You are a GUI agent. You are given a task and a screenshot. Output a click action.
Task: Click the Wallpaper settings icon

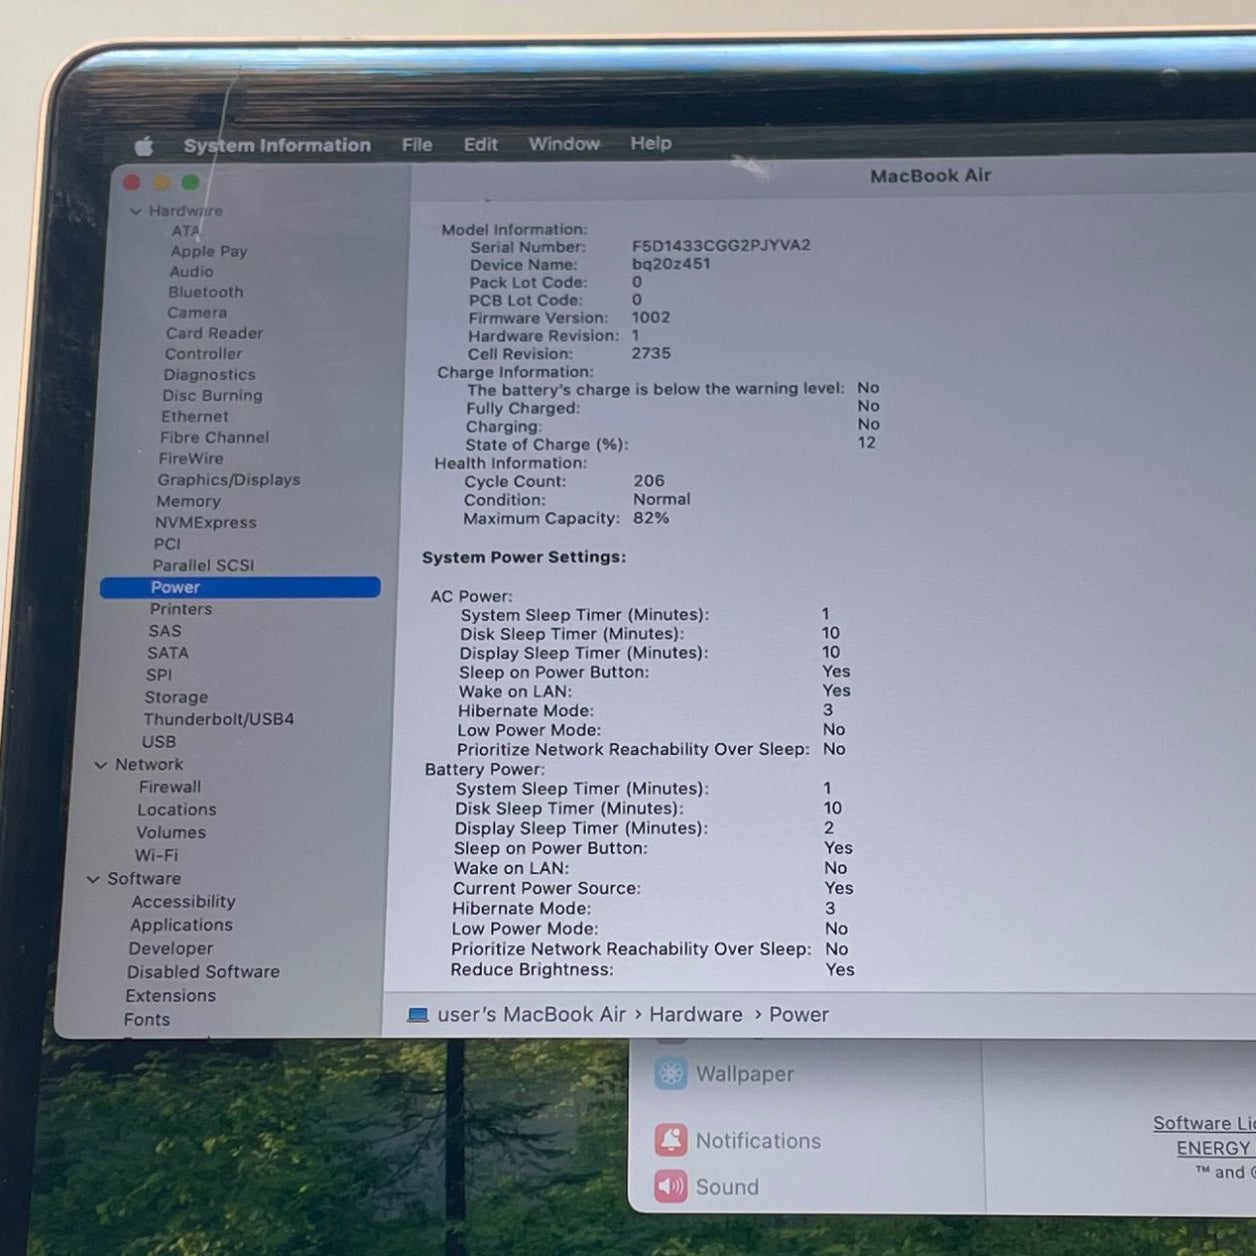[x=671, y=1074]
